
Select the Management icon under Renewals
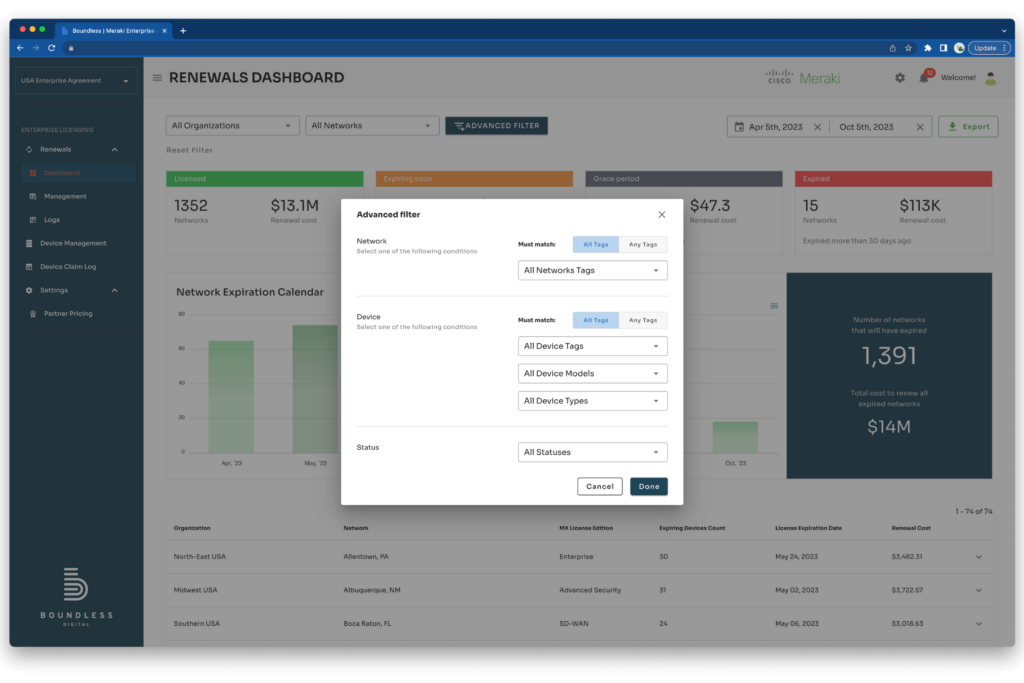click(x=34, y=196)
